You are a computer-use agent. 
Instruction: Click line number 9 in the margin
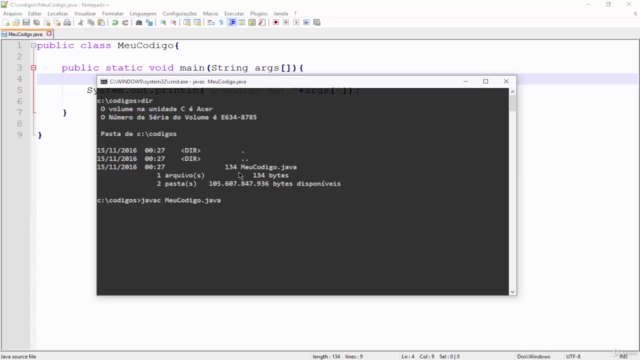pyautogui.click(x=19, y=135)
